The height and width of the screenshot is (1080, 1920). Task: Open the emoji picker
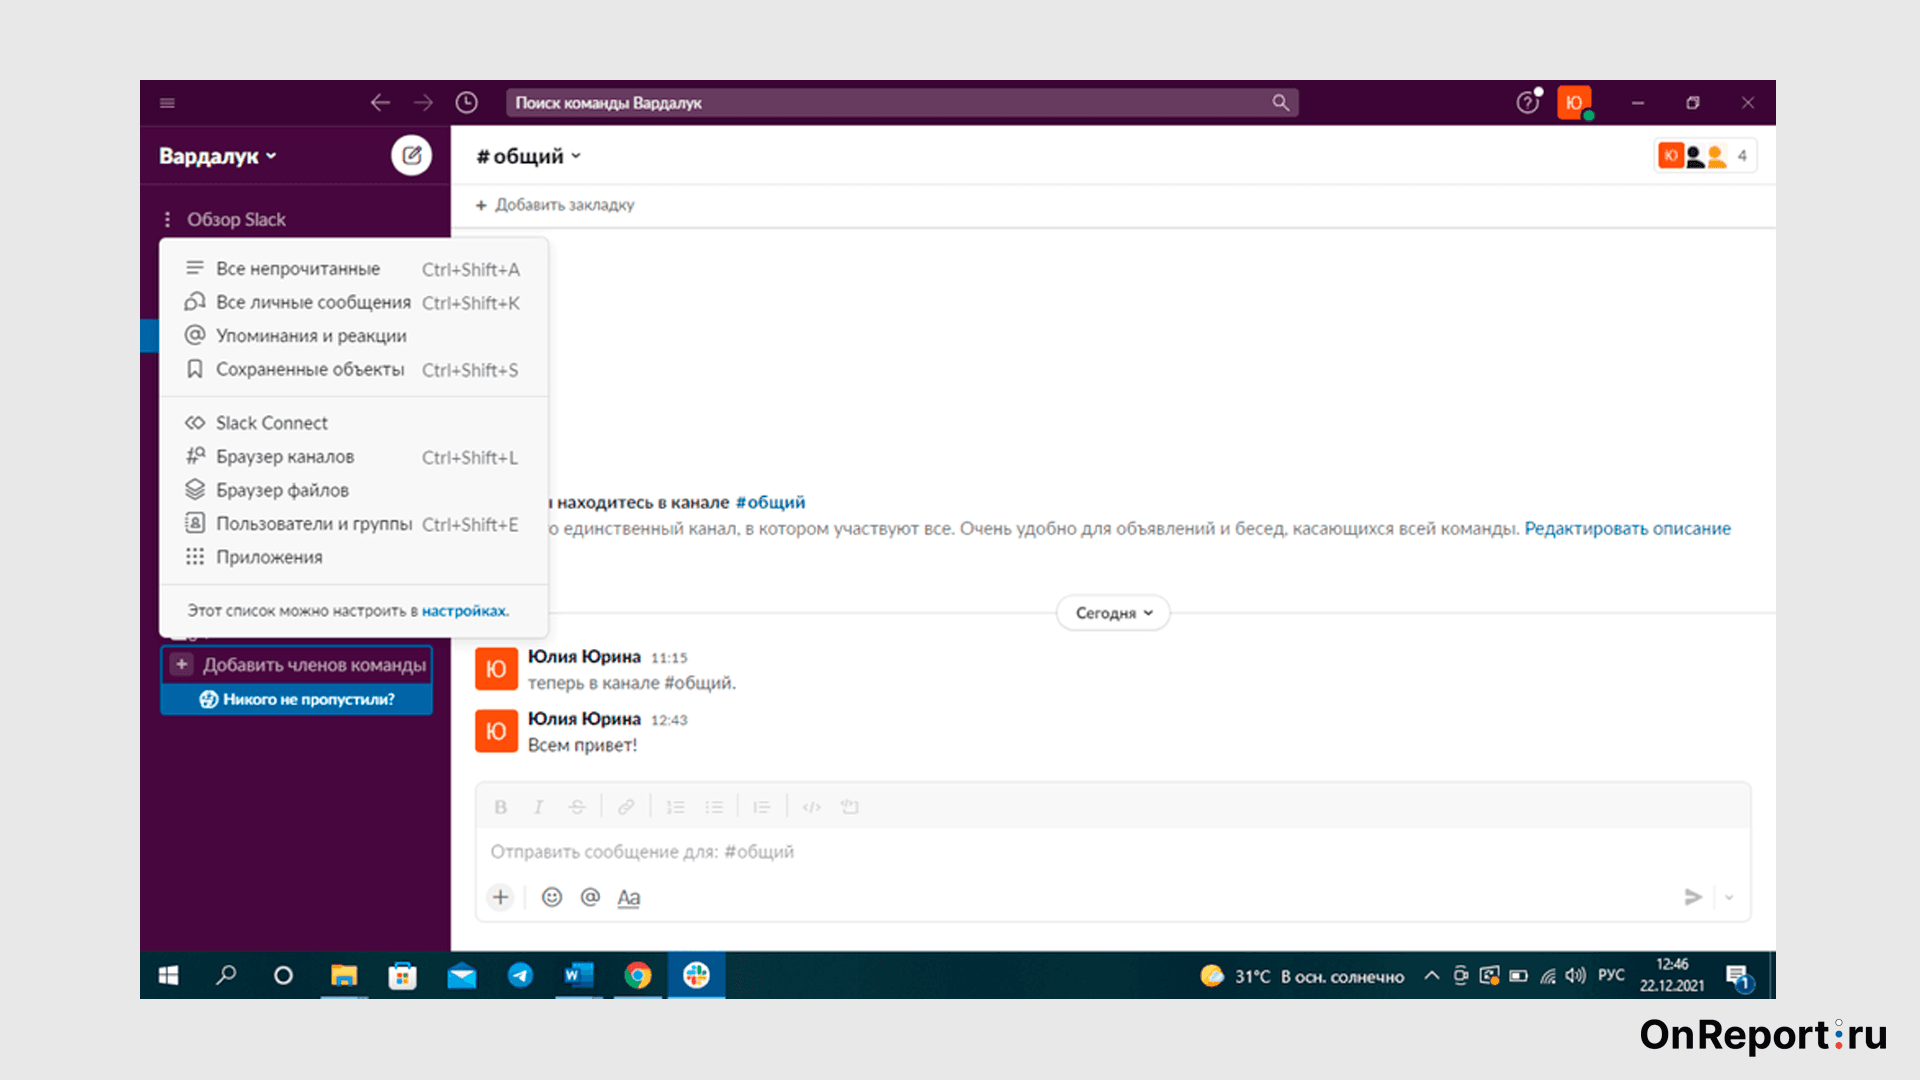tap(552, 897)
